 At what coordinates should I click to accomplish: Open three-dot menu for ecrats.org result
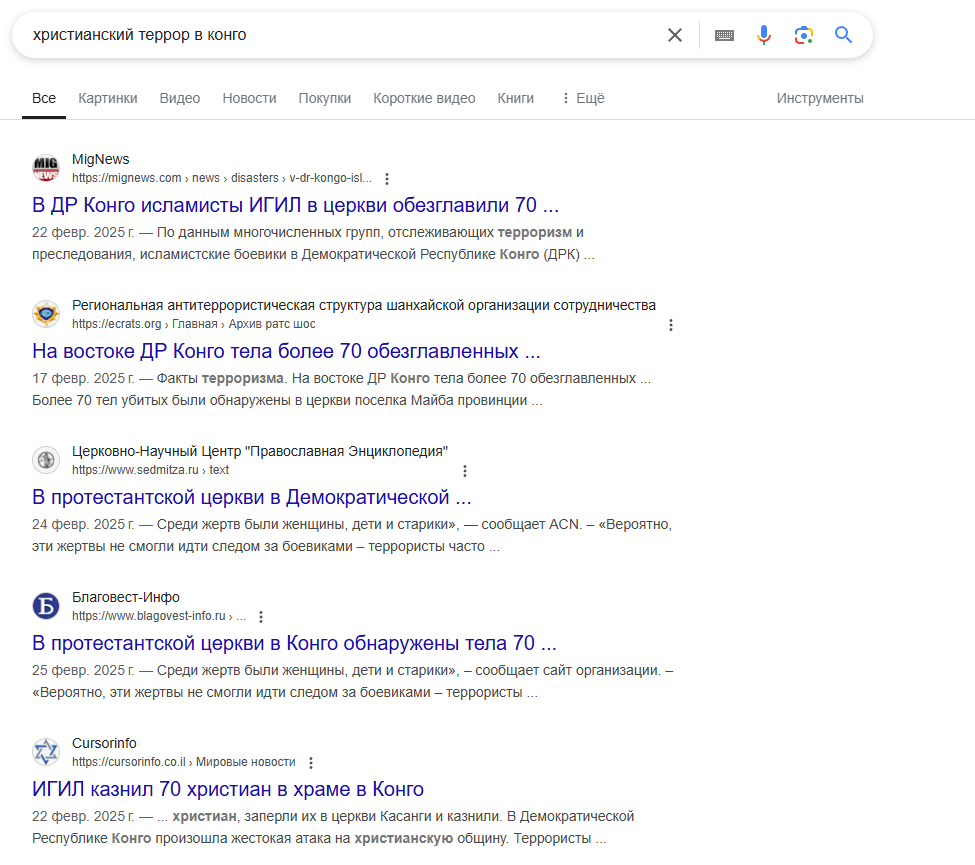pyautogui.click(x=671, y=325)
